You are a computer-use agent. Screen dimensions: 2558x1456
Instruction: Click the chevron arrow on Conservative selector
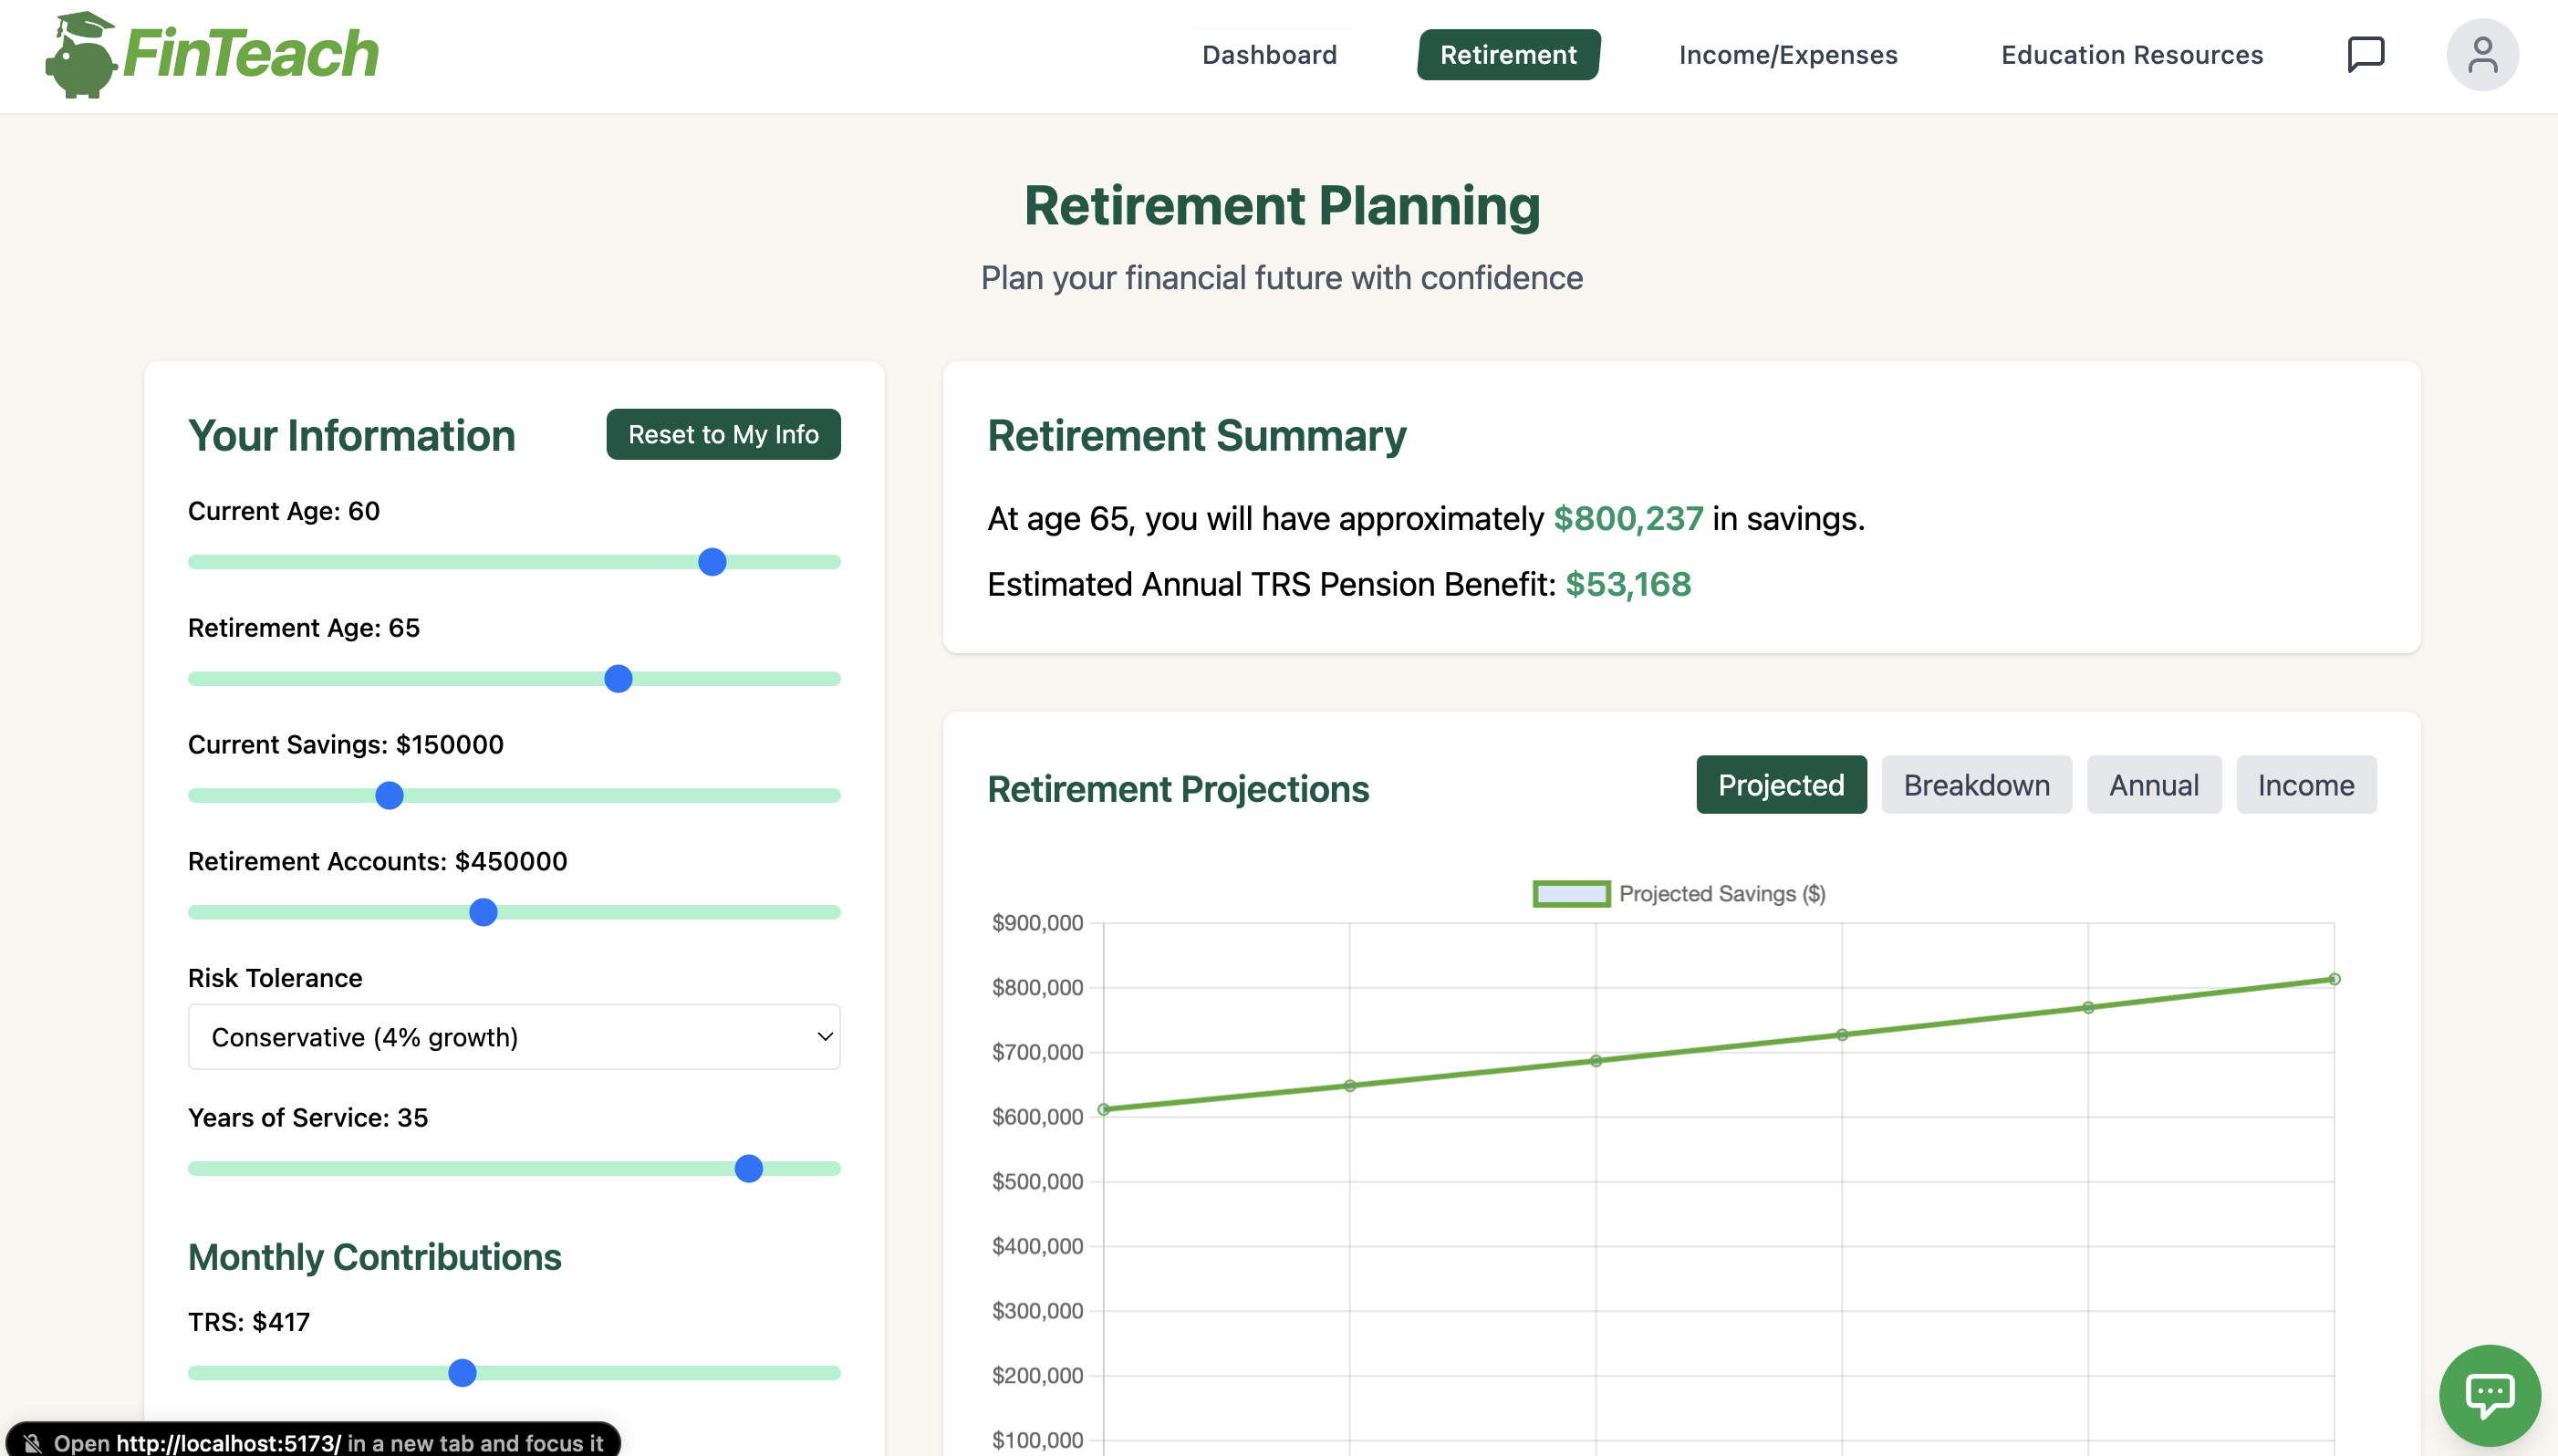tap(824, 1037)
